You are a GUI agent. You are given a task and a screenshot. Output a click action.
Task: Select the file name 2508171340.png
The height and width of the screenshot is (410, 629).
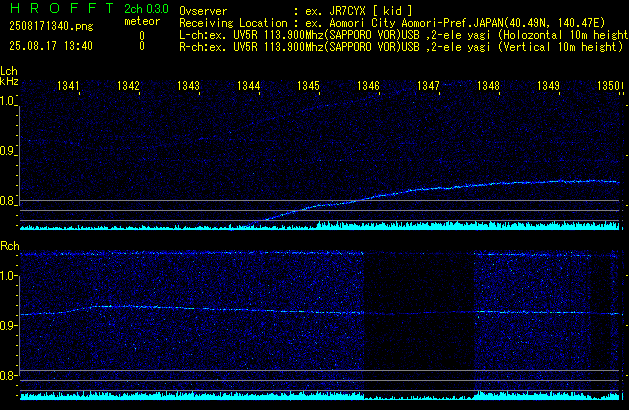pyautogui.click(x=51, y=26)
